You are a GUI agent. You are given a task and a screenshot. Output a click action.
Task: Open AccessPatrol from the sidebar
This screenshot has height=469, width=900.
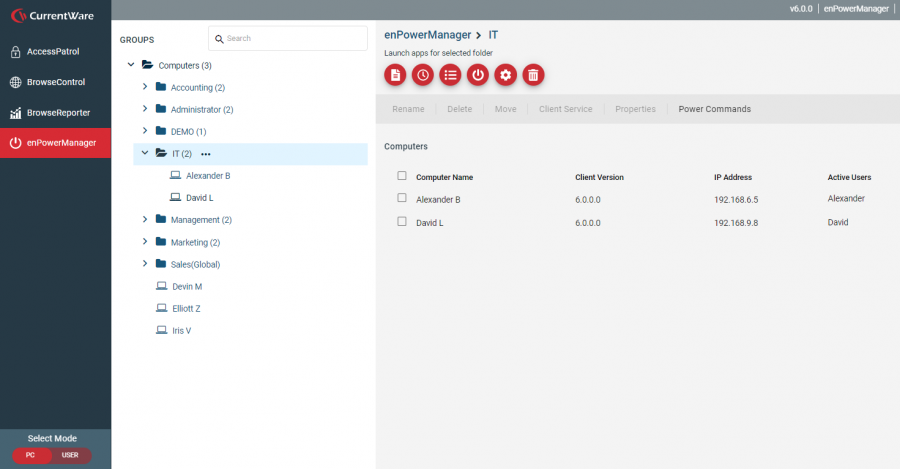55,52
